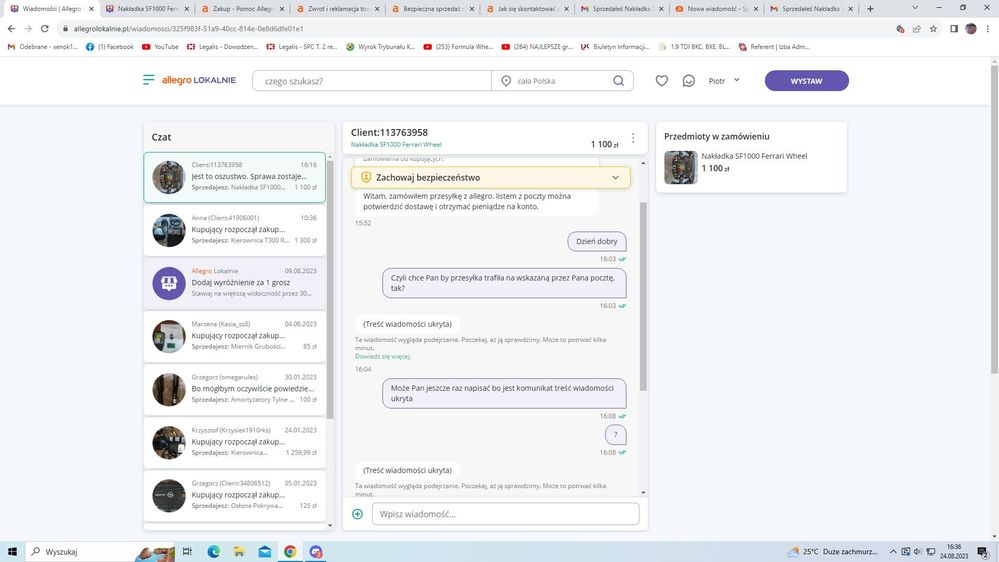Viewport: 999px width, 562px height.
Task: Expand the Zachowaj bezpieczeństwo banner
Action: (614, 177)
